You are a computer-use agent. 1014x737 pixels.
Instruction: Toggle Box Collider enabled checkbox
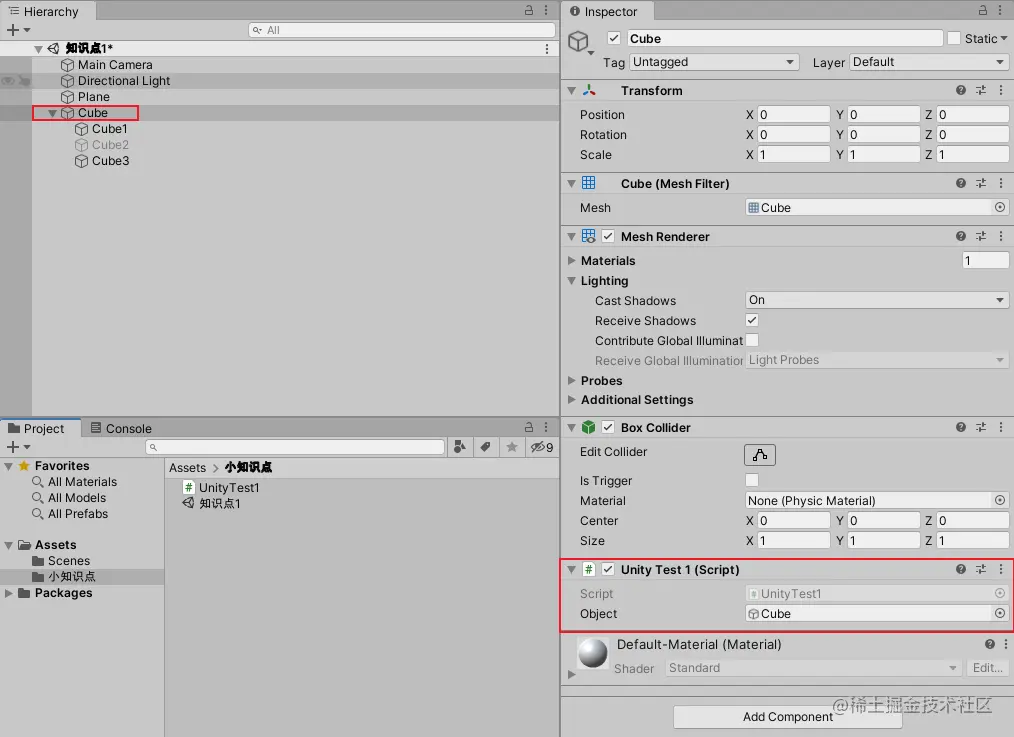tap(608, 427)
